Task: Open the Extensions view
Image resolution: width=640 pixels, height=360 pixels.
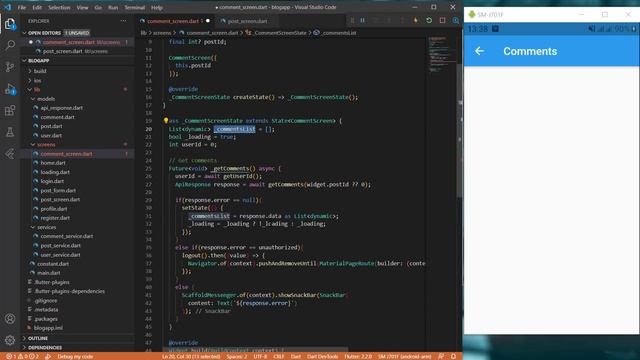Action: pos(10,111)
